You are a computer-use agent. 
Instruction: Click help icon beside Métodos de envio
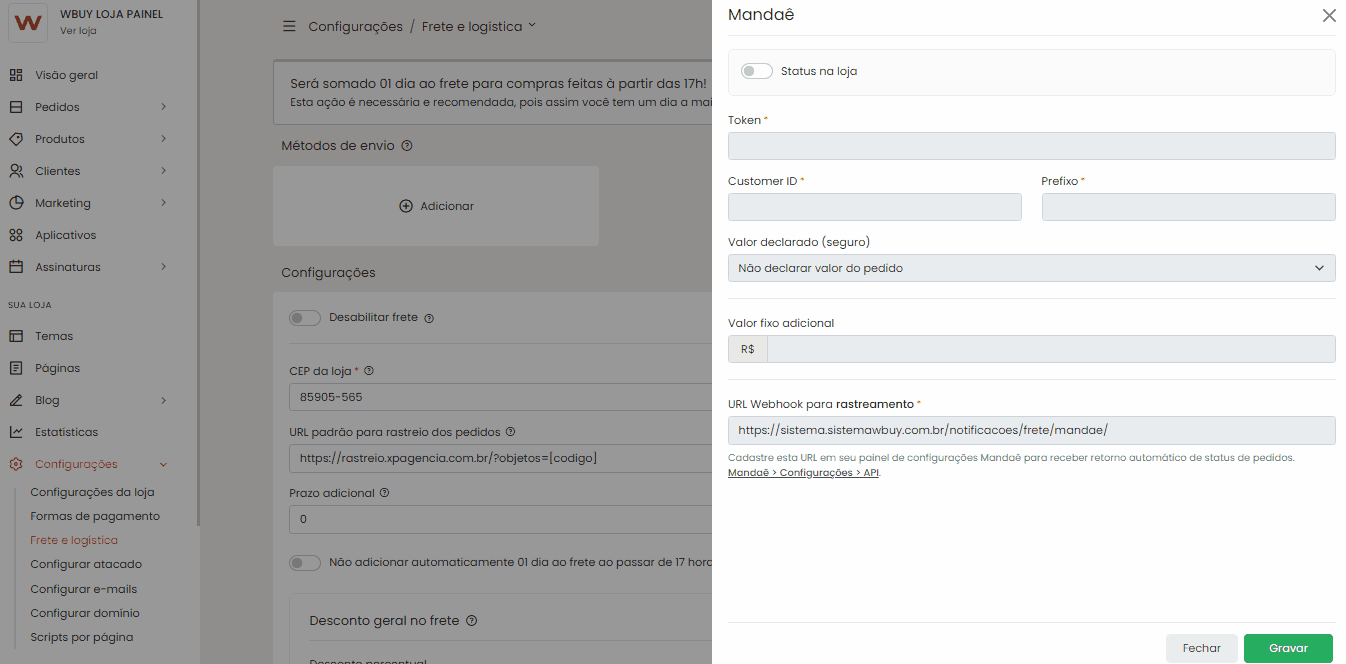[407, 146]
